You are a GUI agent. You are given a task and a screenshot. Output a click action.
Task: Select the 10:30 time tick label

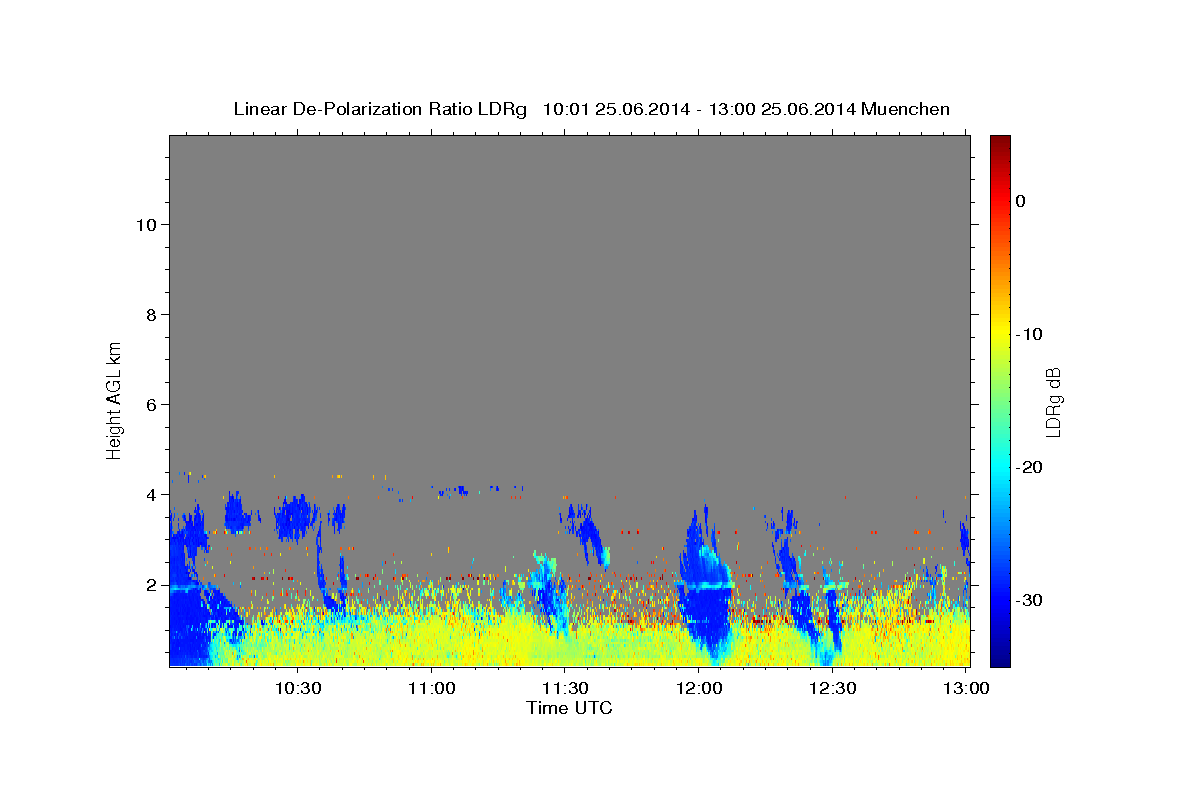point(298,688)
